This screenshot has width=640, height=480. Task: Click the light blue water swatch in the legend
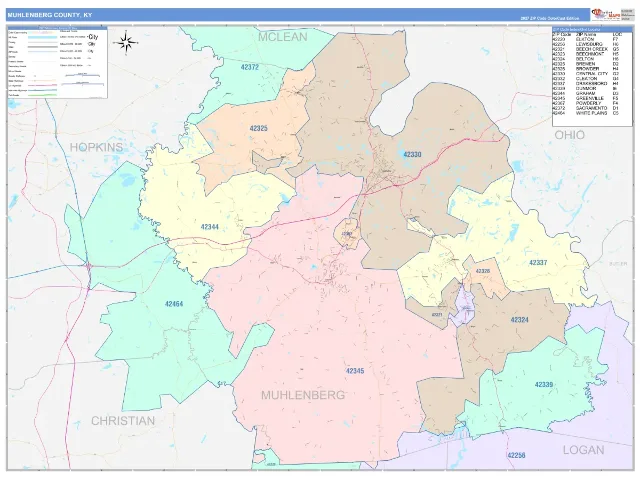tap(42, 37)
